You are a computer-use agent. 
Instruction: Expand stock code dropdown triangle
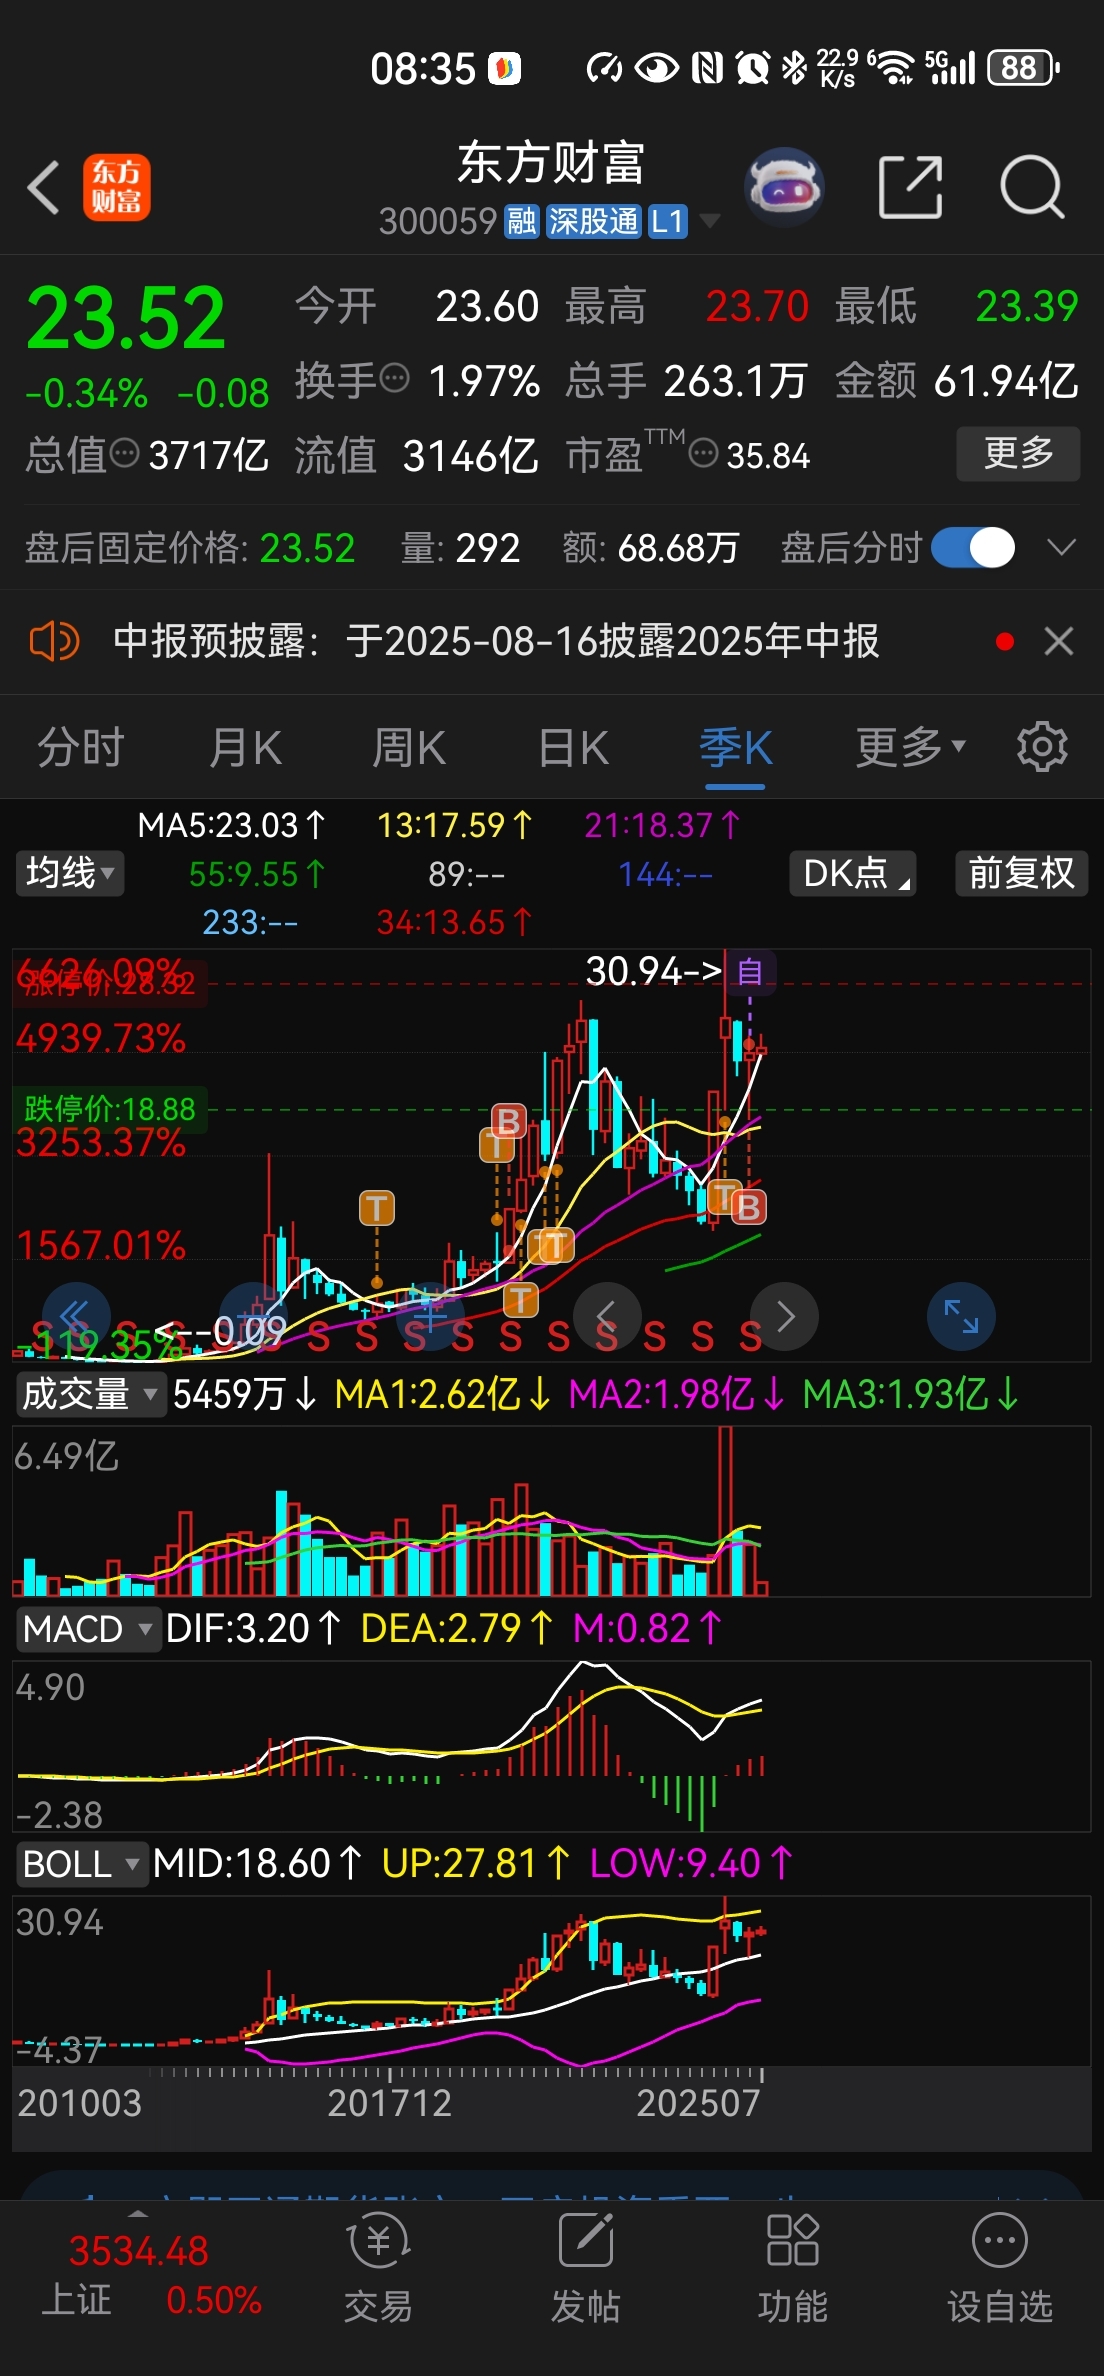[709, 221]
